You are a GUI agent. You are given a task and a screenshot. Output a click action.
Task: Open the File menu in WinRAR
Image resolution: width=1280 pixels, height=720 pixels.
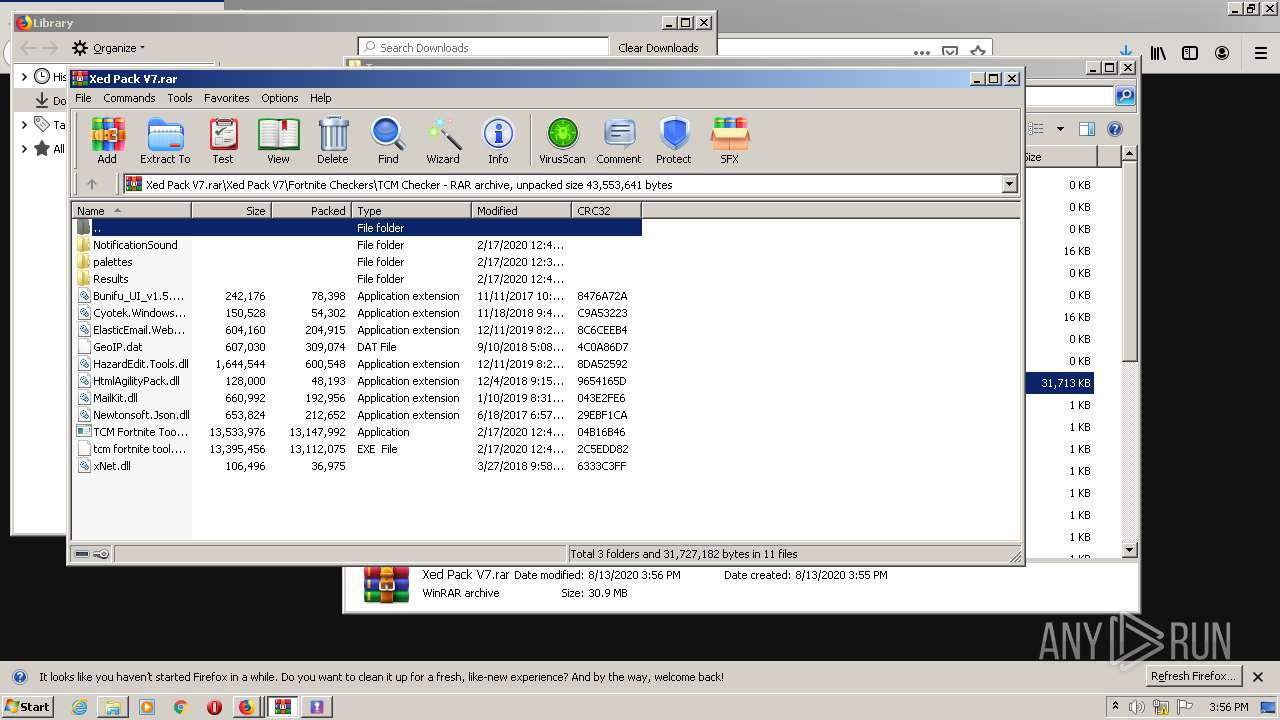83,98
